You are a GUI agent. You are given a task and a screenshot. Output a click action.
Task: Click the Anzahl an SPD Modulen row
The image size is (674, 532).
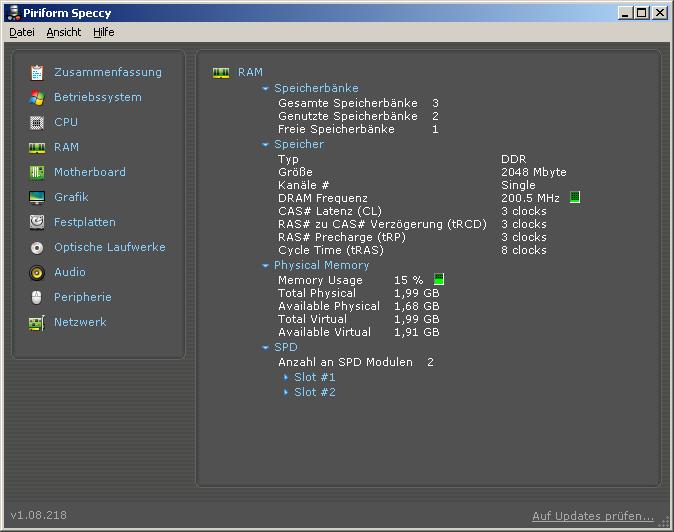pos(355,362)
